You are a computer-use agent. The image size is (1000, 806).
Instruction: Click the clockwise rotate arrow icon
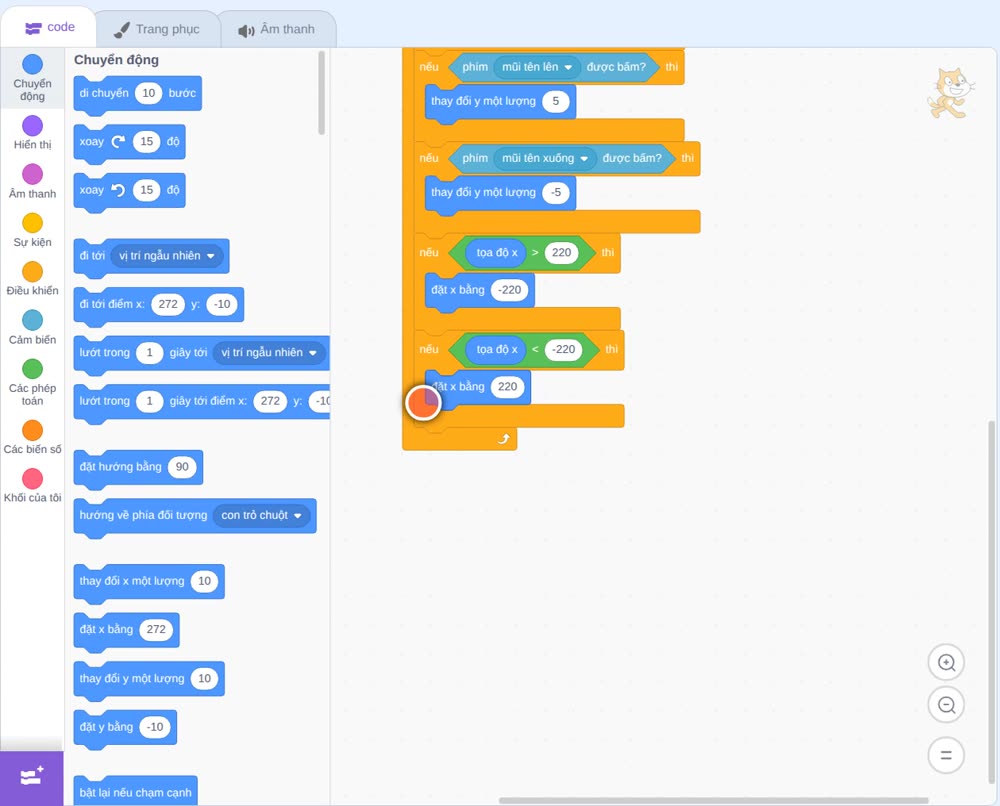[x=119, y=142]
